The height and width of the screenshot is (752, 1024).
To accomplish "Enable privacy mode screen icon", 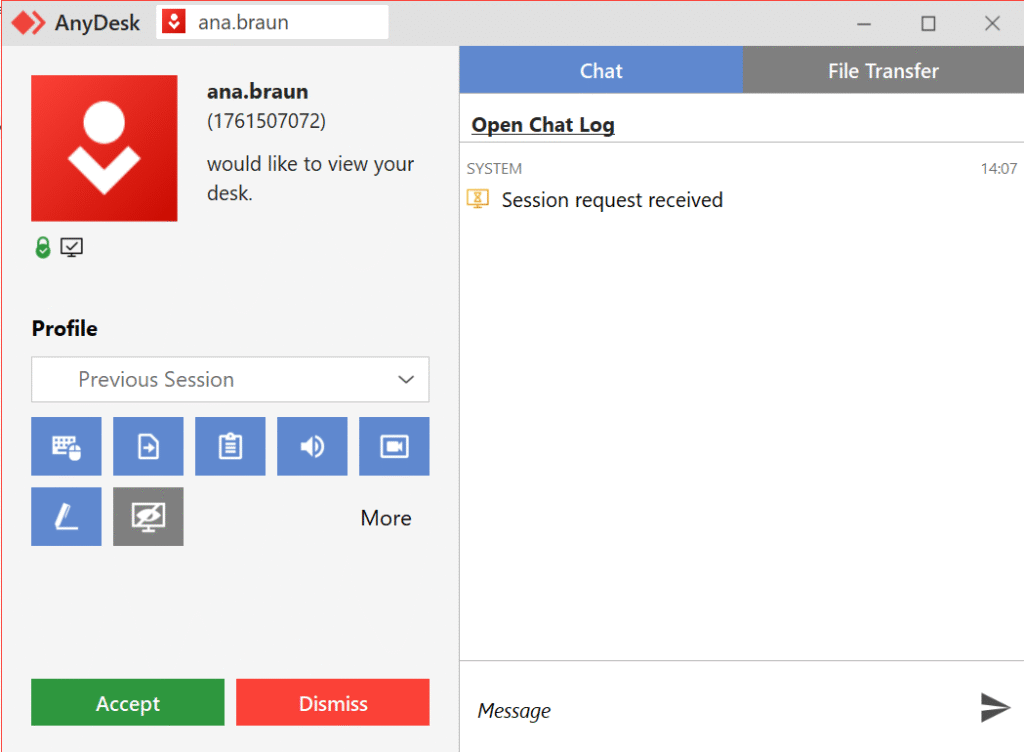I will tap(148, 516).
